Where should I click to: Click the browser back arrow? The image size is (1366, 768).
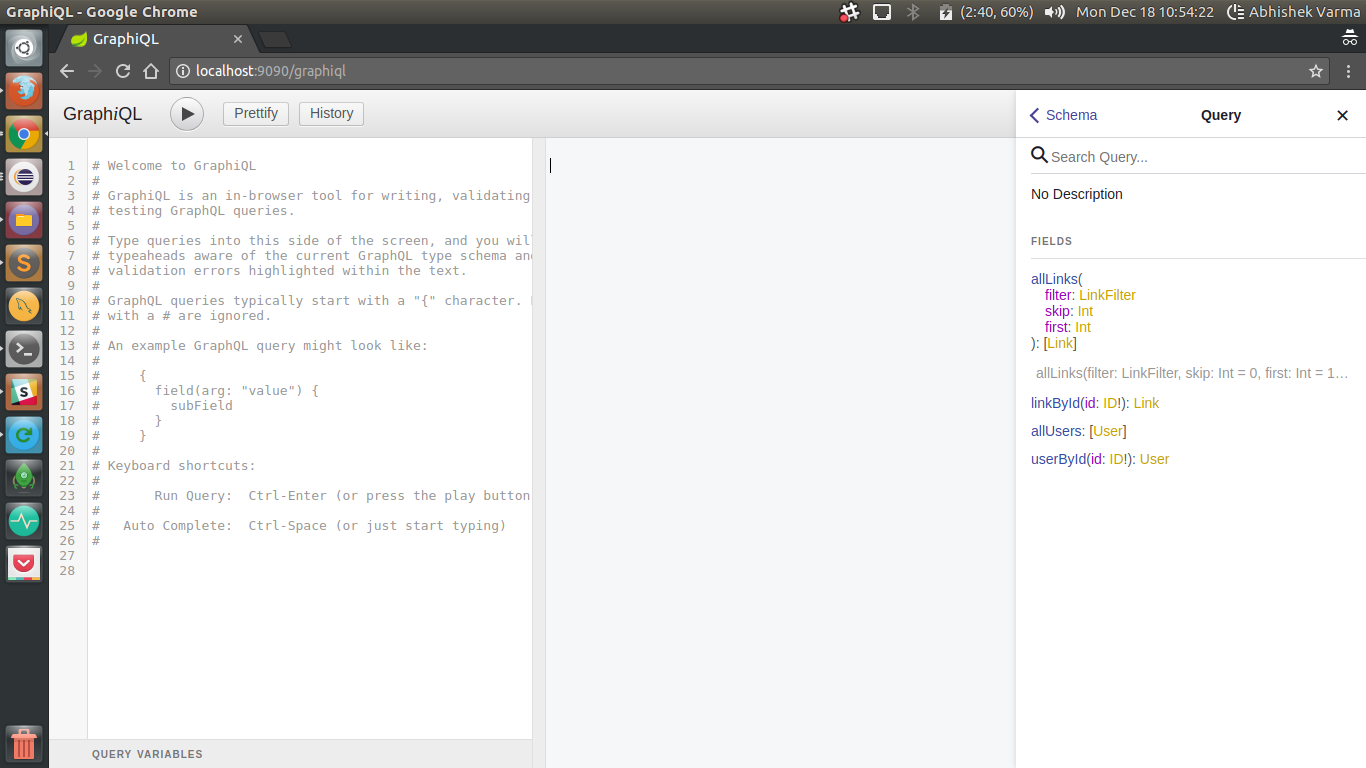[x=67, y=71]
